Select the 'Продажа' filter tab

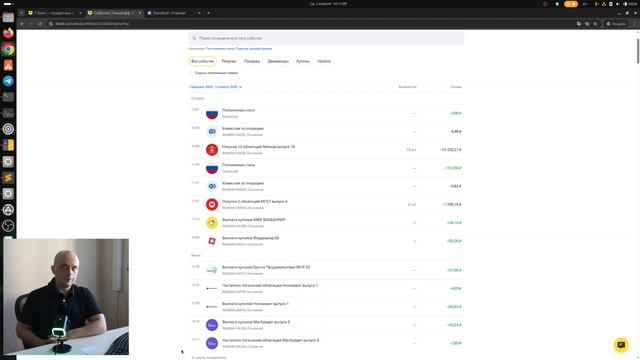pyautogui.click(x=252, y=61)
